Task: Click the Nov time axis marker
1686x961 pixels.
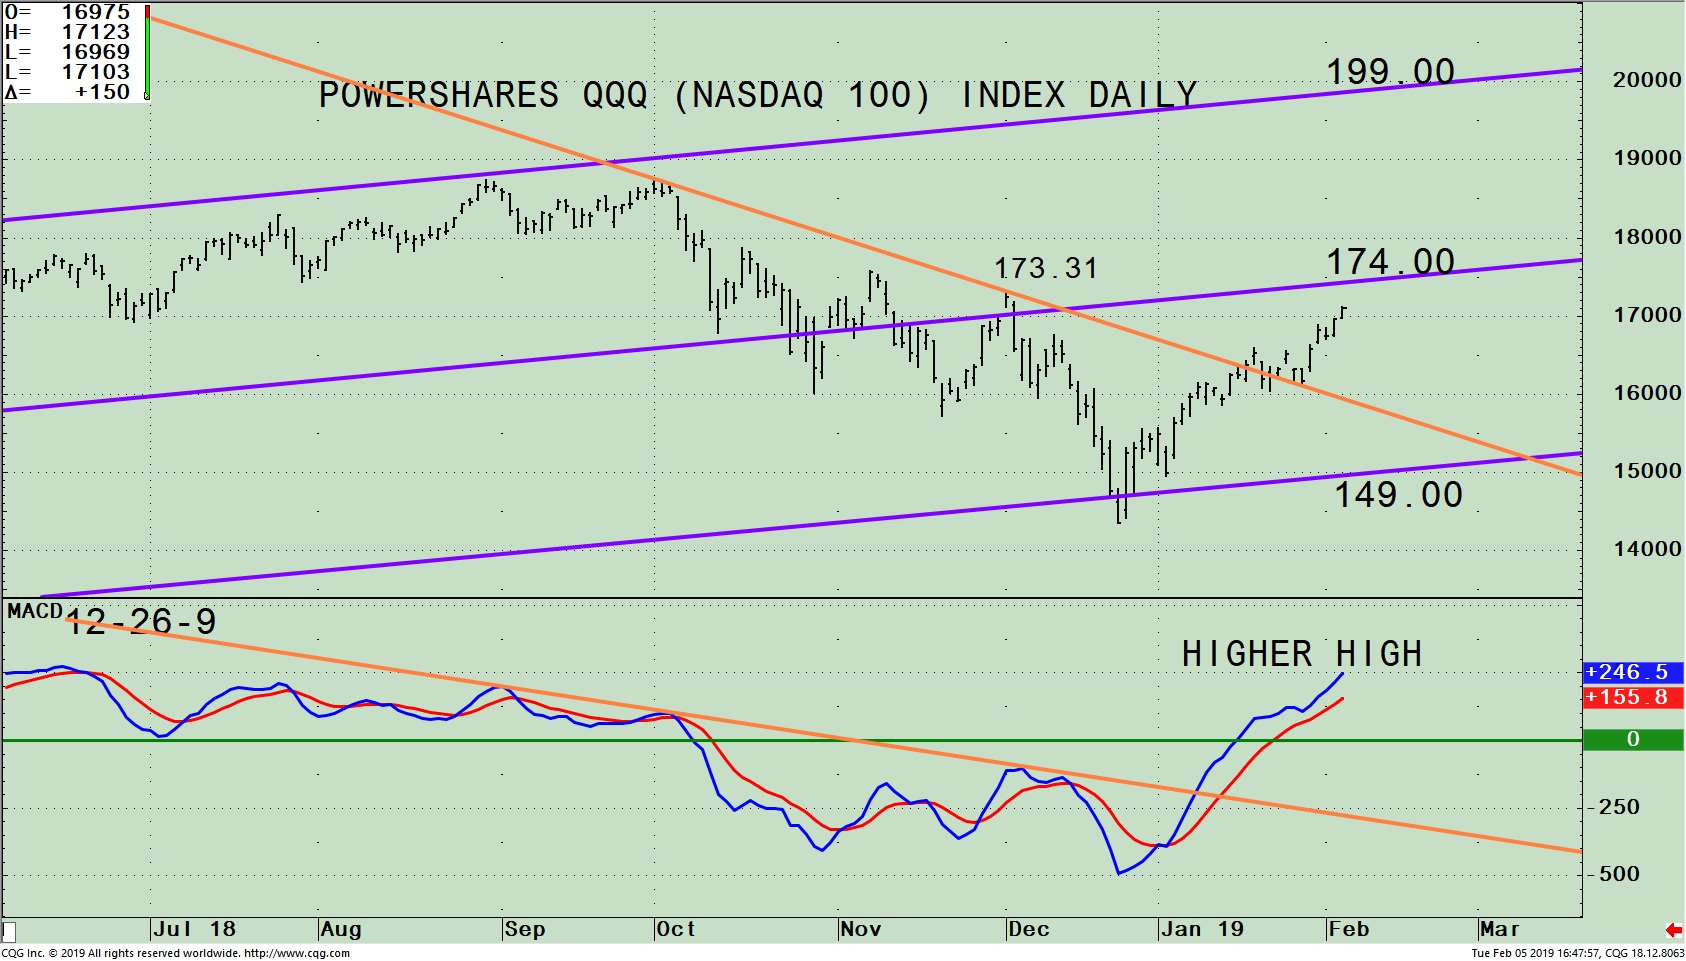Action: [x=861, y=929]
